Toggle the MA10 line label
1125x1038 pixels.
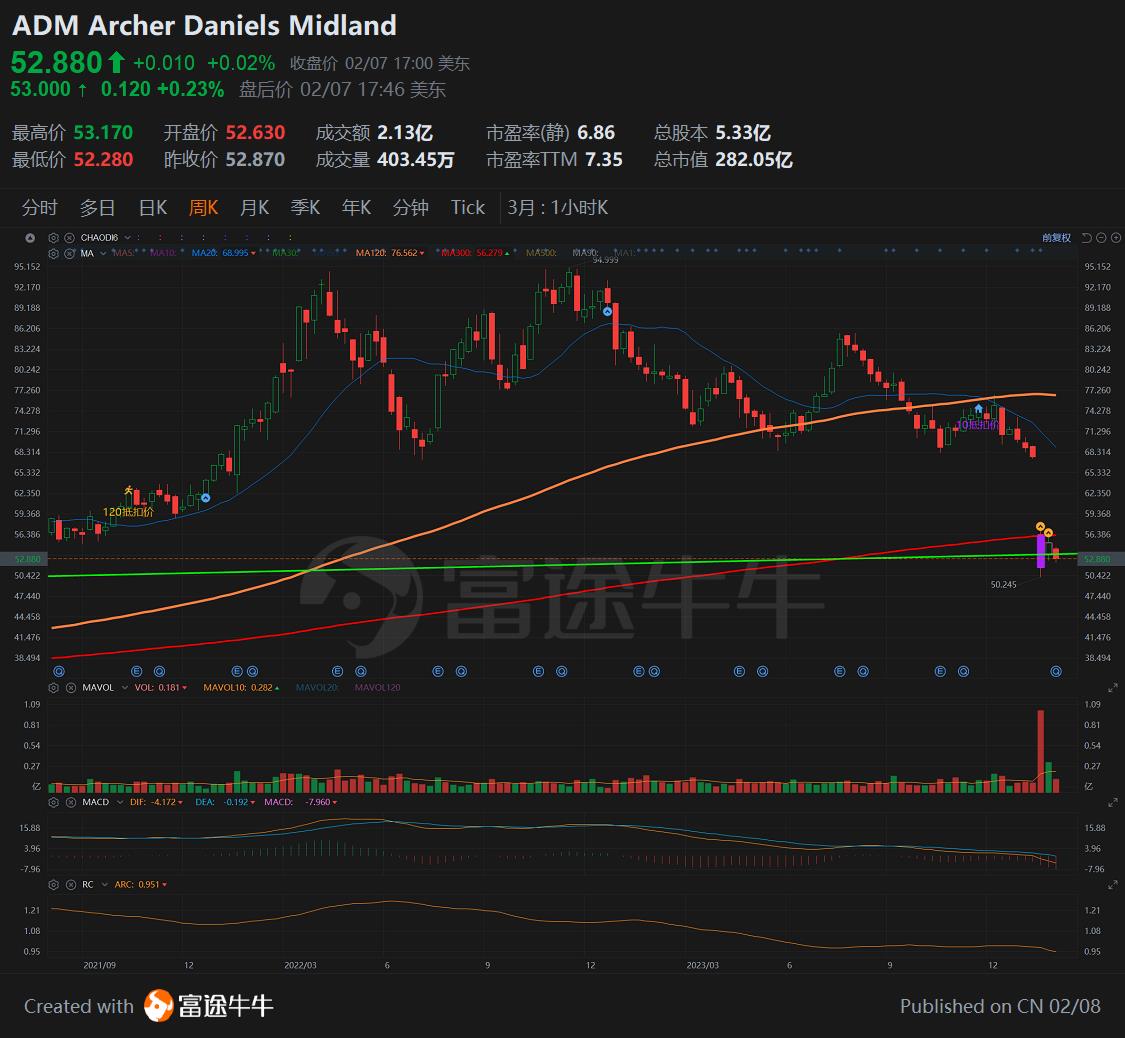pyautogui.click(x=164, y=253)
